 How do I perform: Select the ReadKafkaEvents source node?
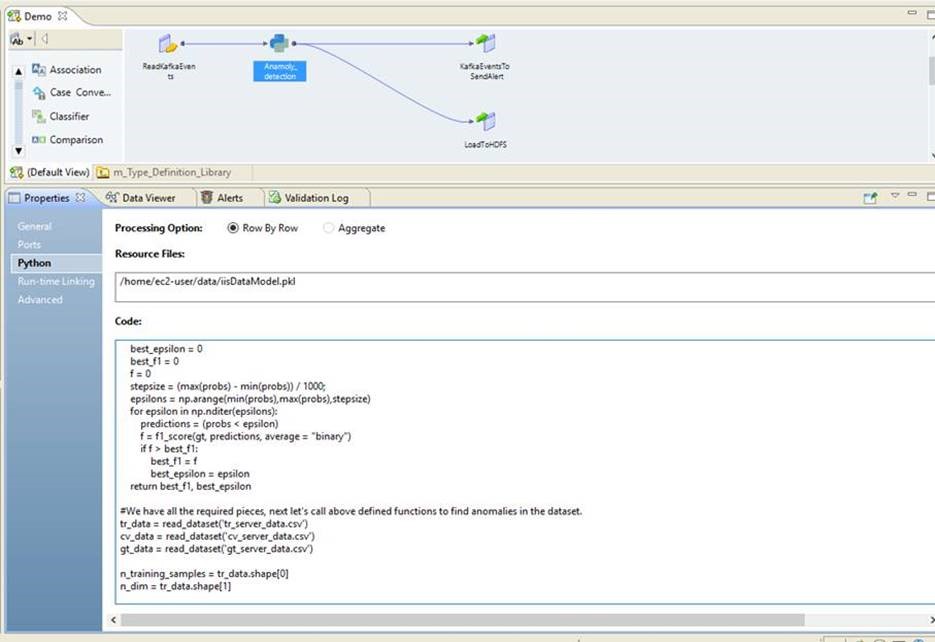[168, 45]
